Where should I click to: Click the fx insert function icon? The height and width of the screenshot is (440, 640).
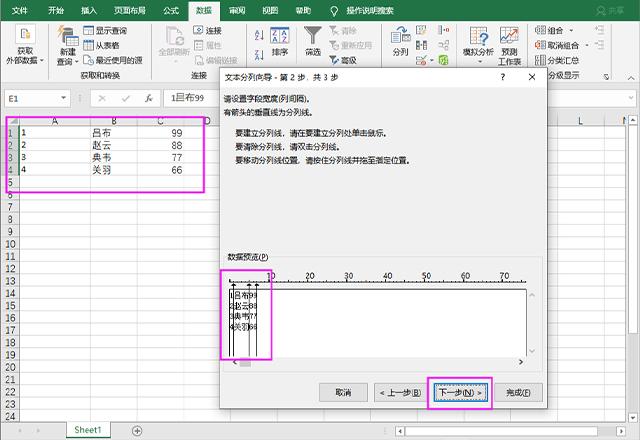[149, 98]
